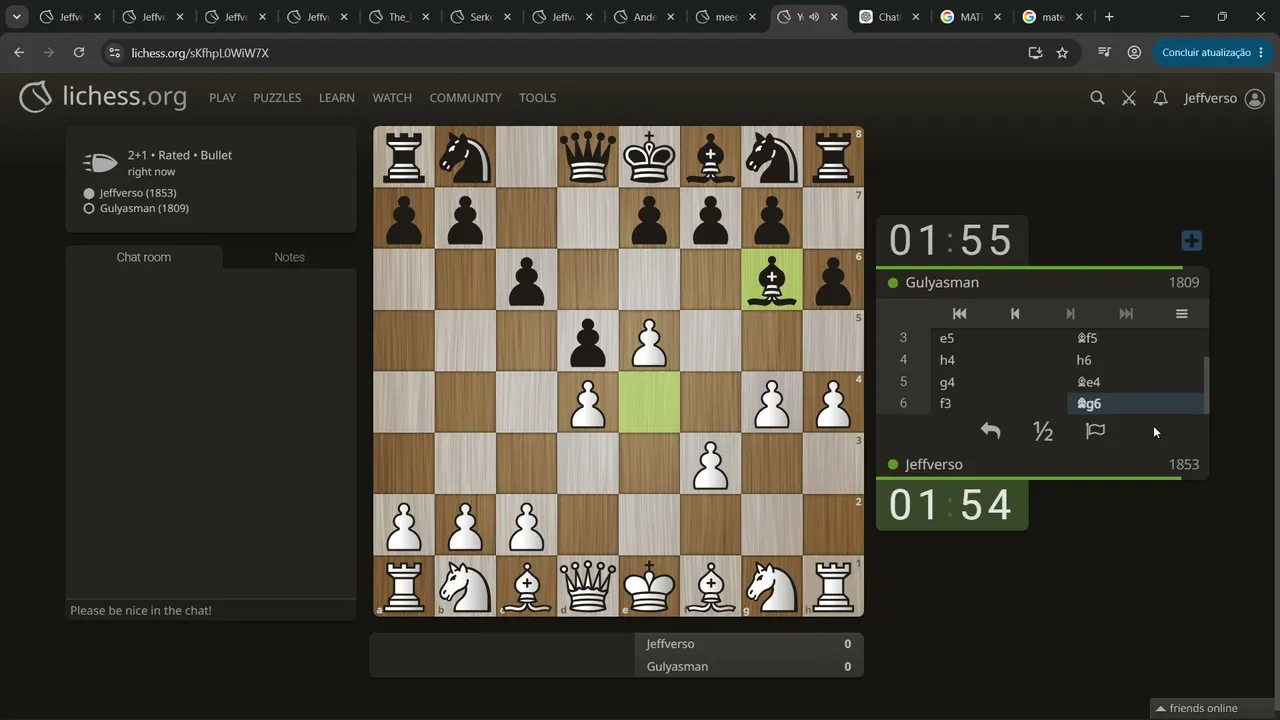Image resolution: width=1280 pixels, height=720 pixels.
Task: Switch to the Chat room tab
Action: 144,257
